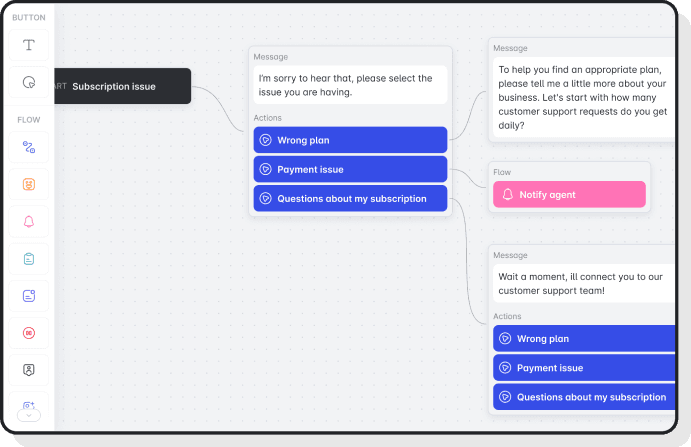Click "Payment issue" in the bottom-right node
This screenshot has width=691, height=447.
pos(584,367)
